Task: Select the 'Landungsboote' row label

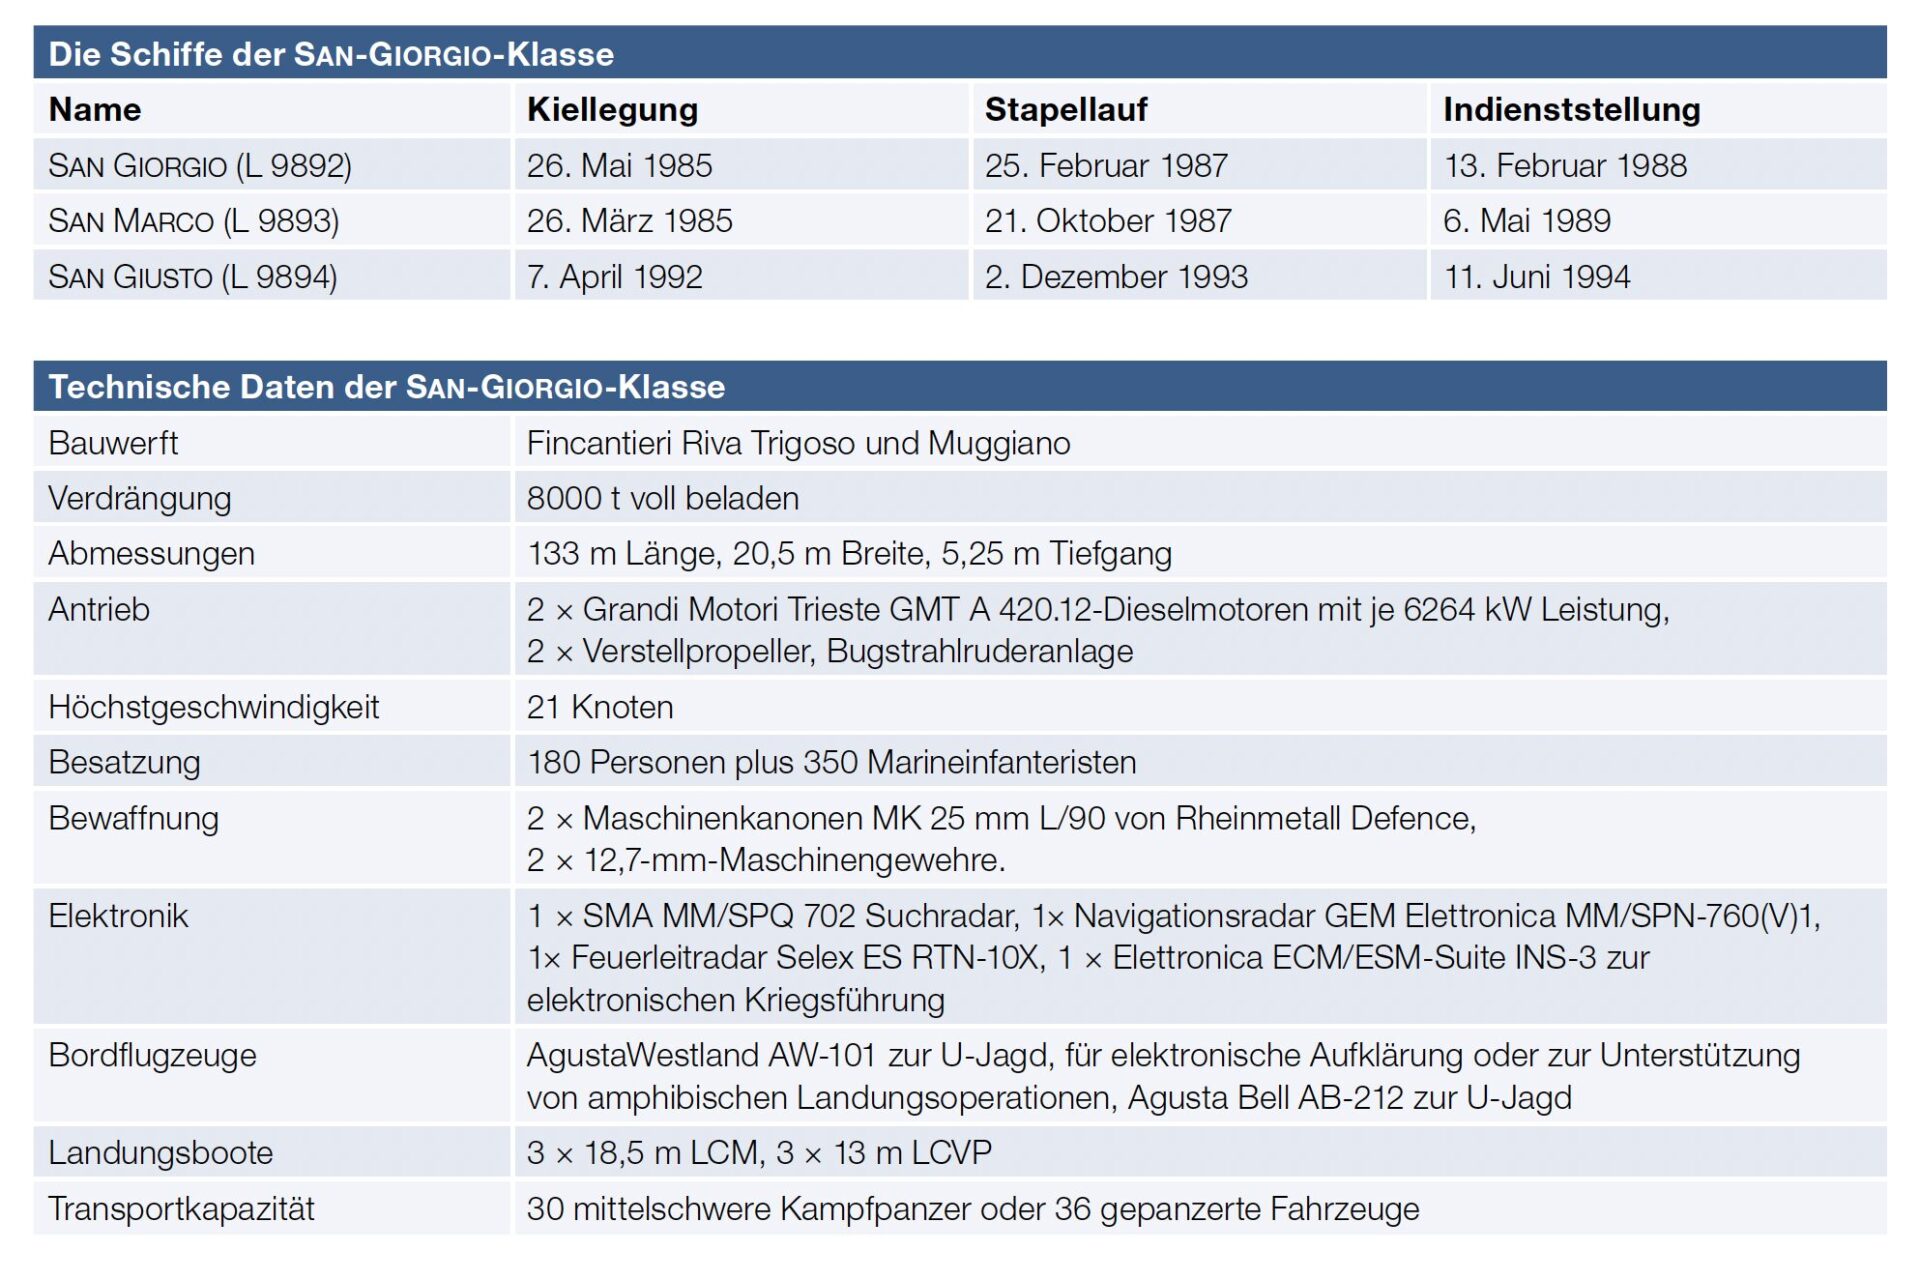Action: click(160, 1153)
